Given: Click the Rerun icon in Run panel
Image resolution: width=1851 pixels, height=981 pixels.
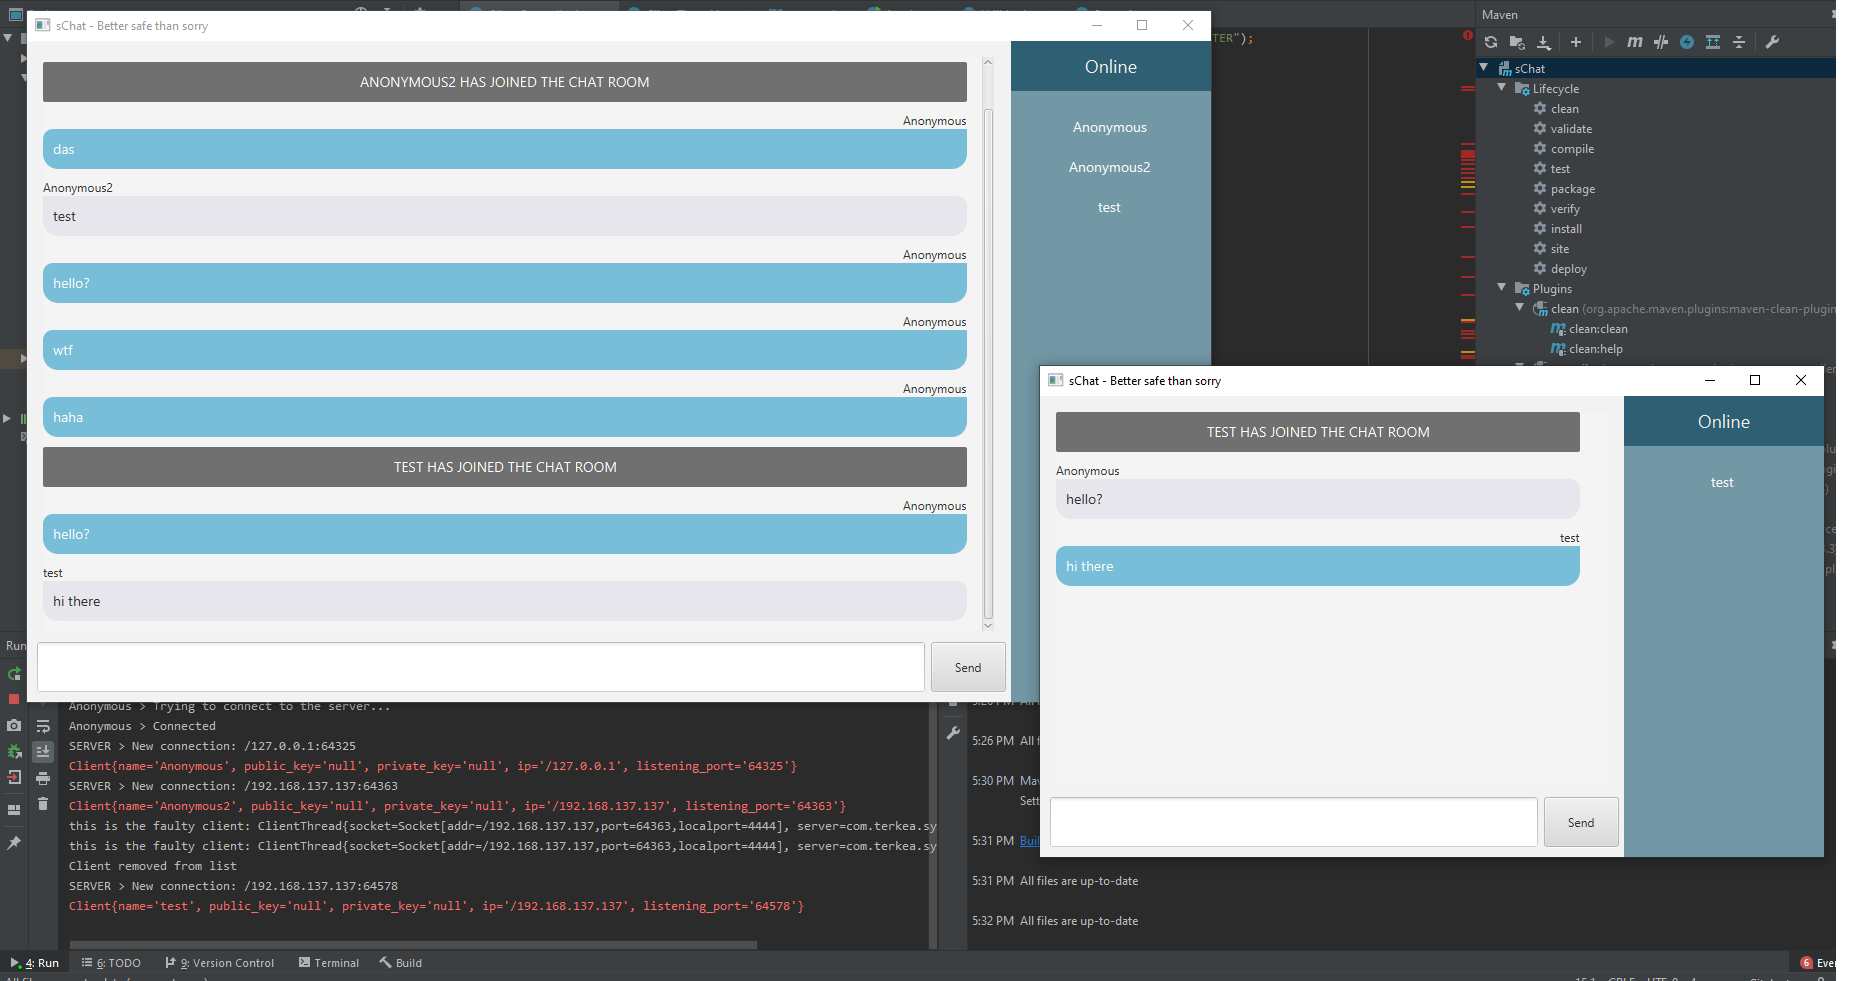Looking at the screenshot, I should pyautogui.click(x=14, y=674).
